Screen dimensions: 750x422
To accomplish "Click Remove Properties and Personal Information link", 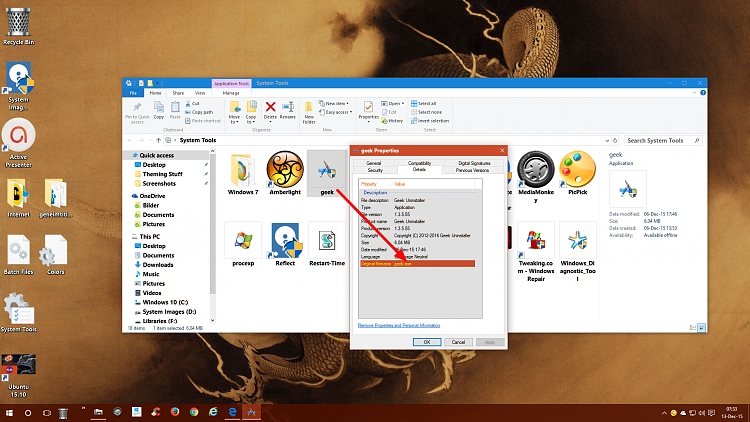I will pyautogui.click(x=399, y=325).
